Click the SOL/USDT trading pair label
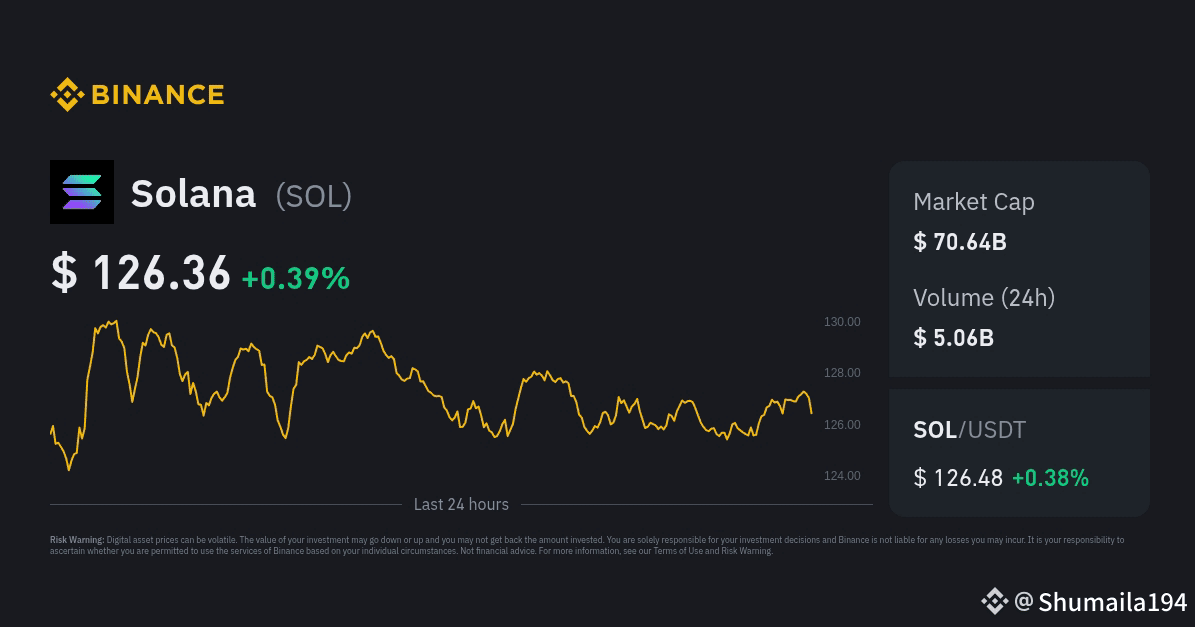1195x627 pixels. (969, 430)
